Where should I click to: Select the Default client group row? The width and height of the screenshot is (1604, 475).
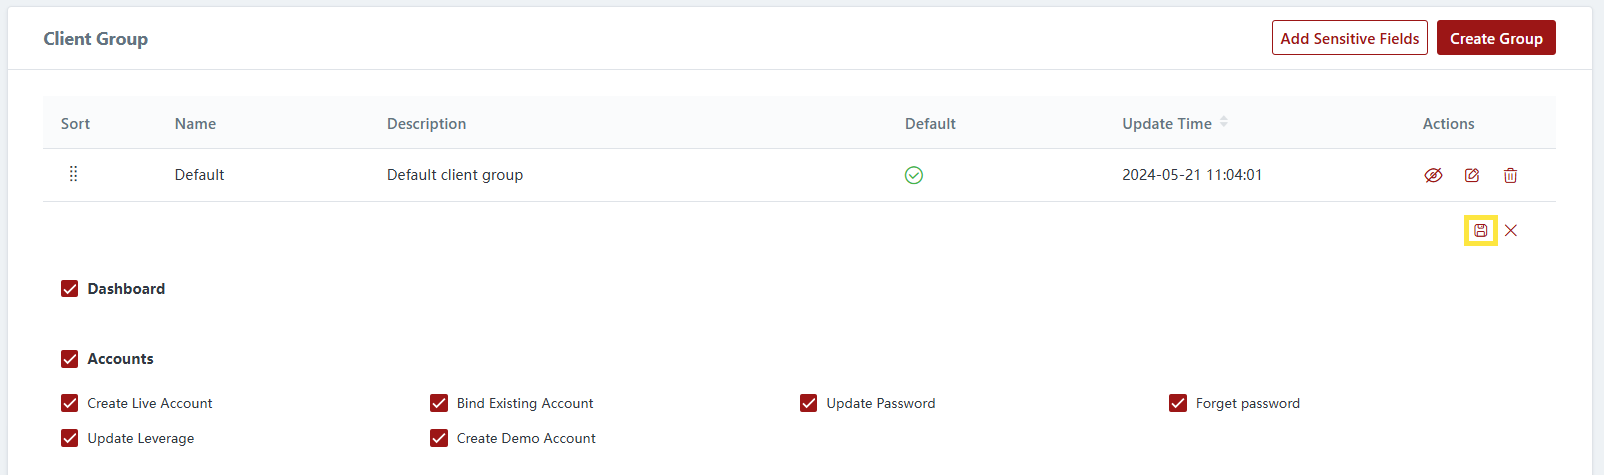pyautogui.click(x=455, y=175)
